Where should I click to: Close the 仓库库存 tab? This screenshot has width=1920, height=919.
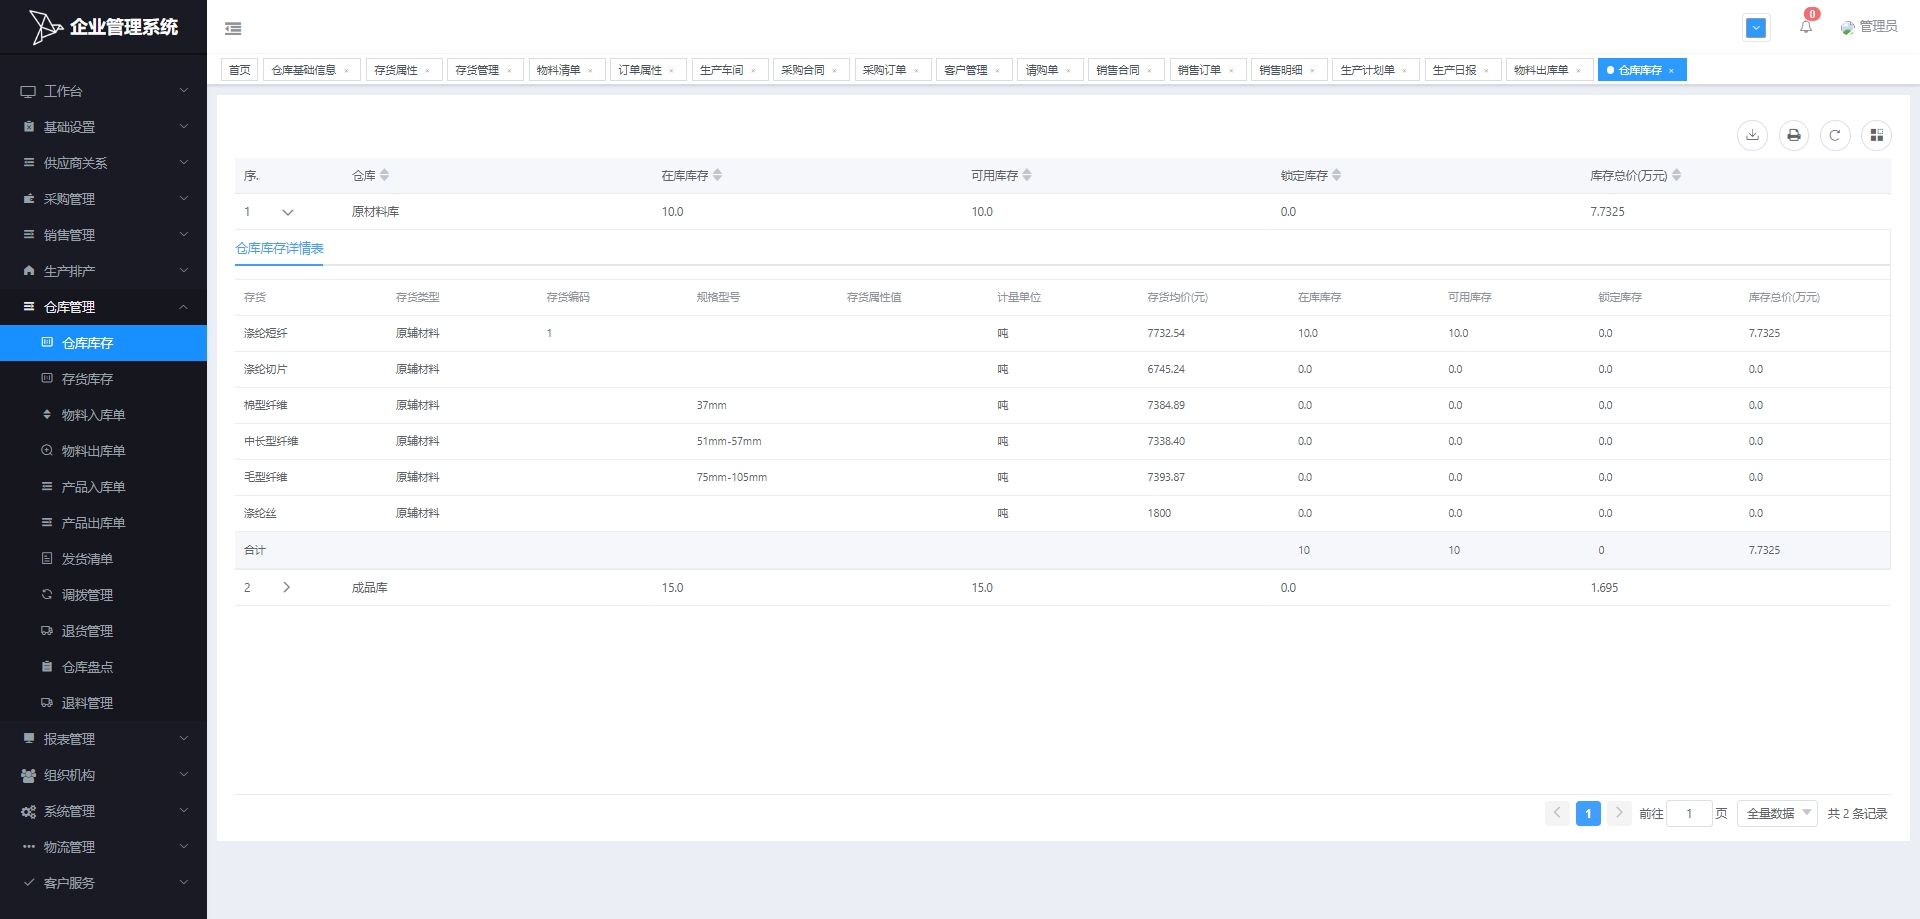1671,70
